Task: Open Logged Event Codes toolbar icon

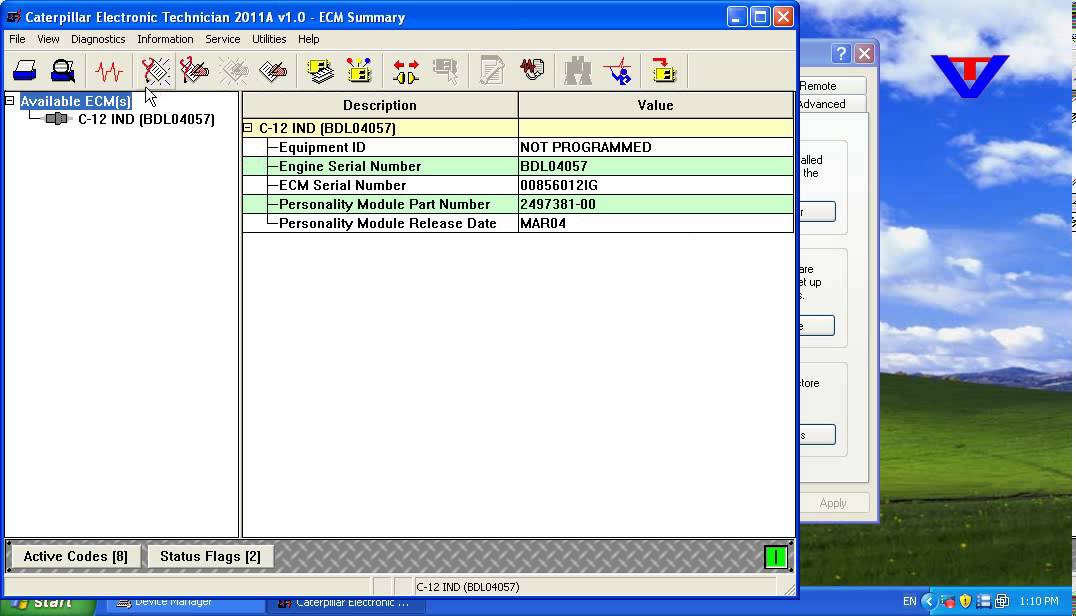Action: coord(273,71)
